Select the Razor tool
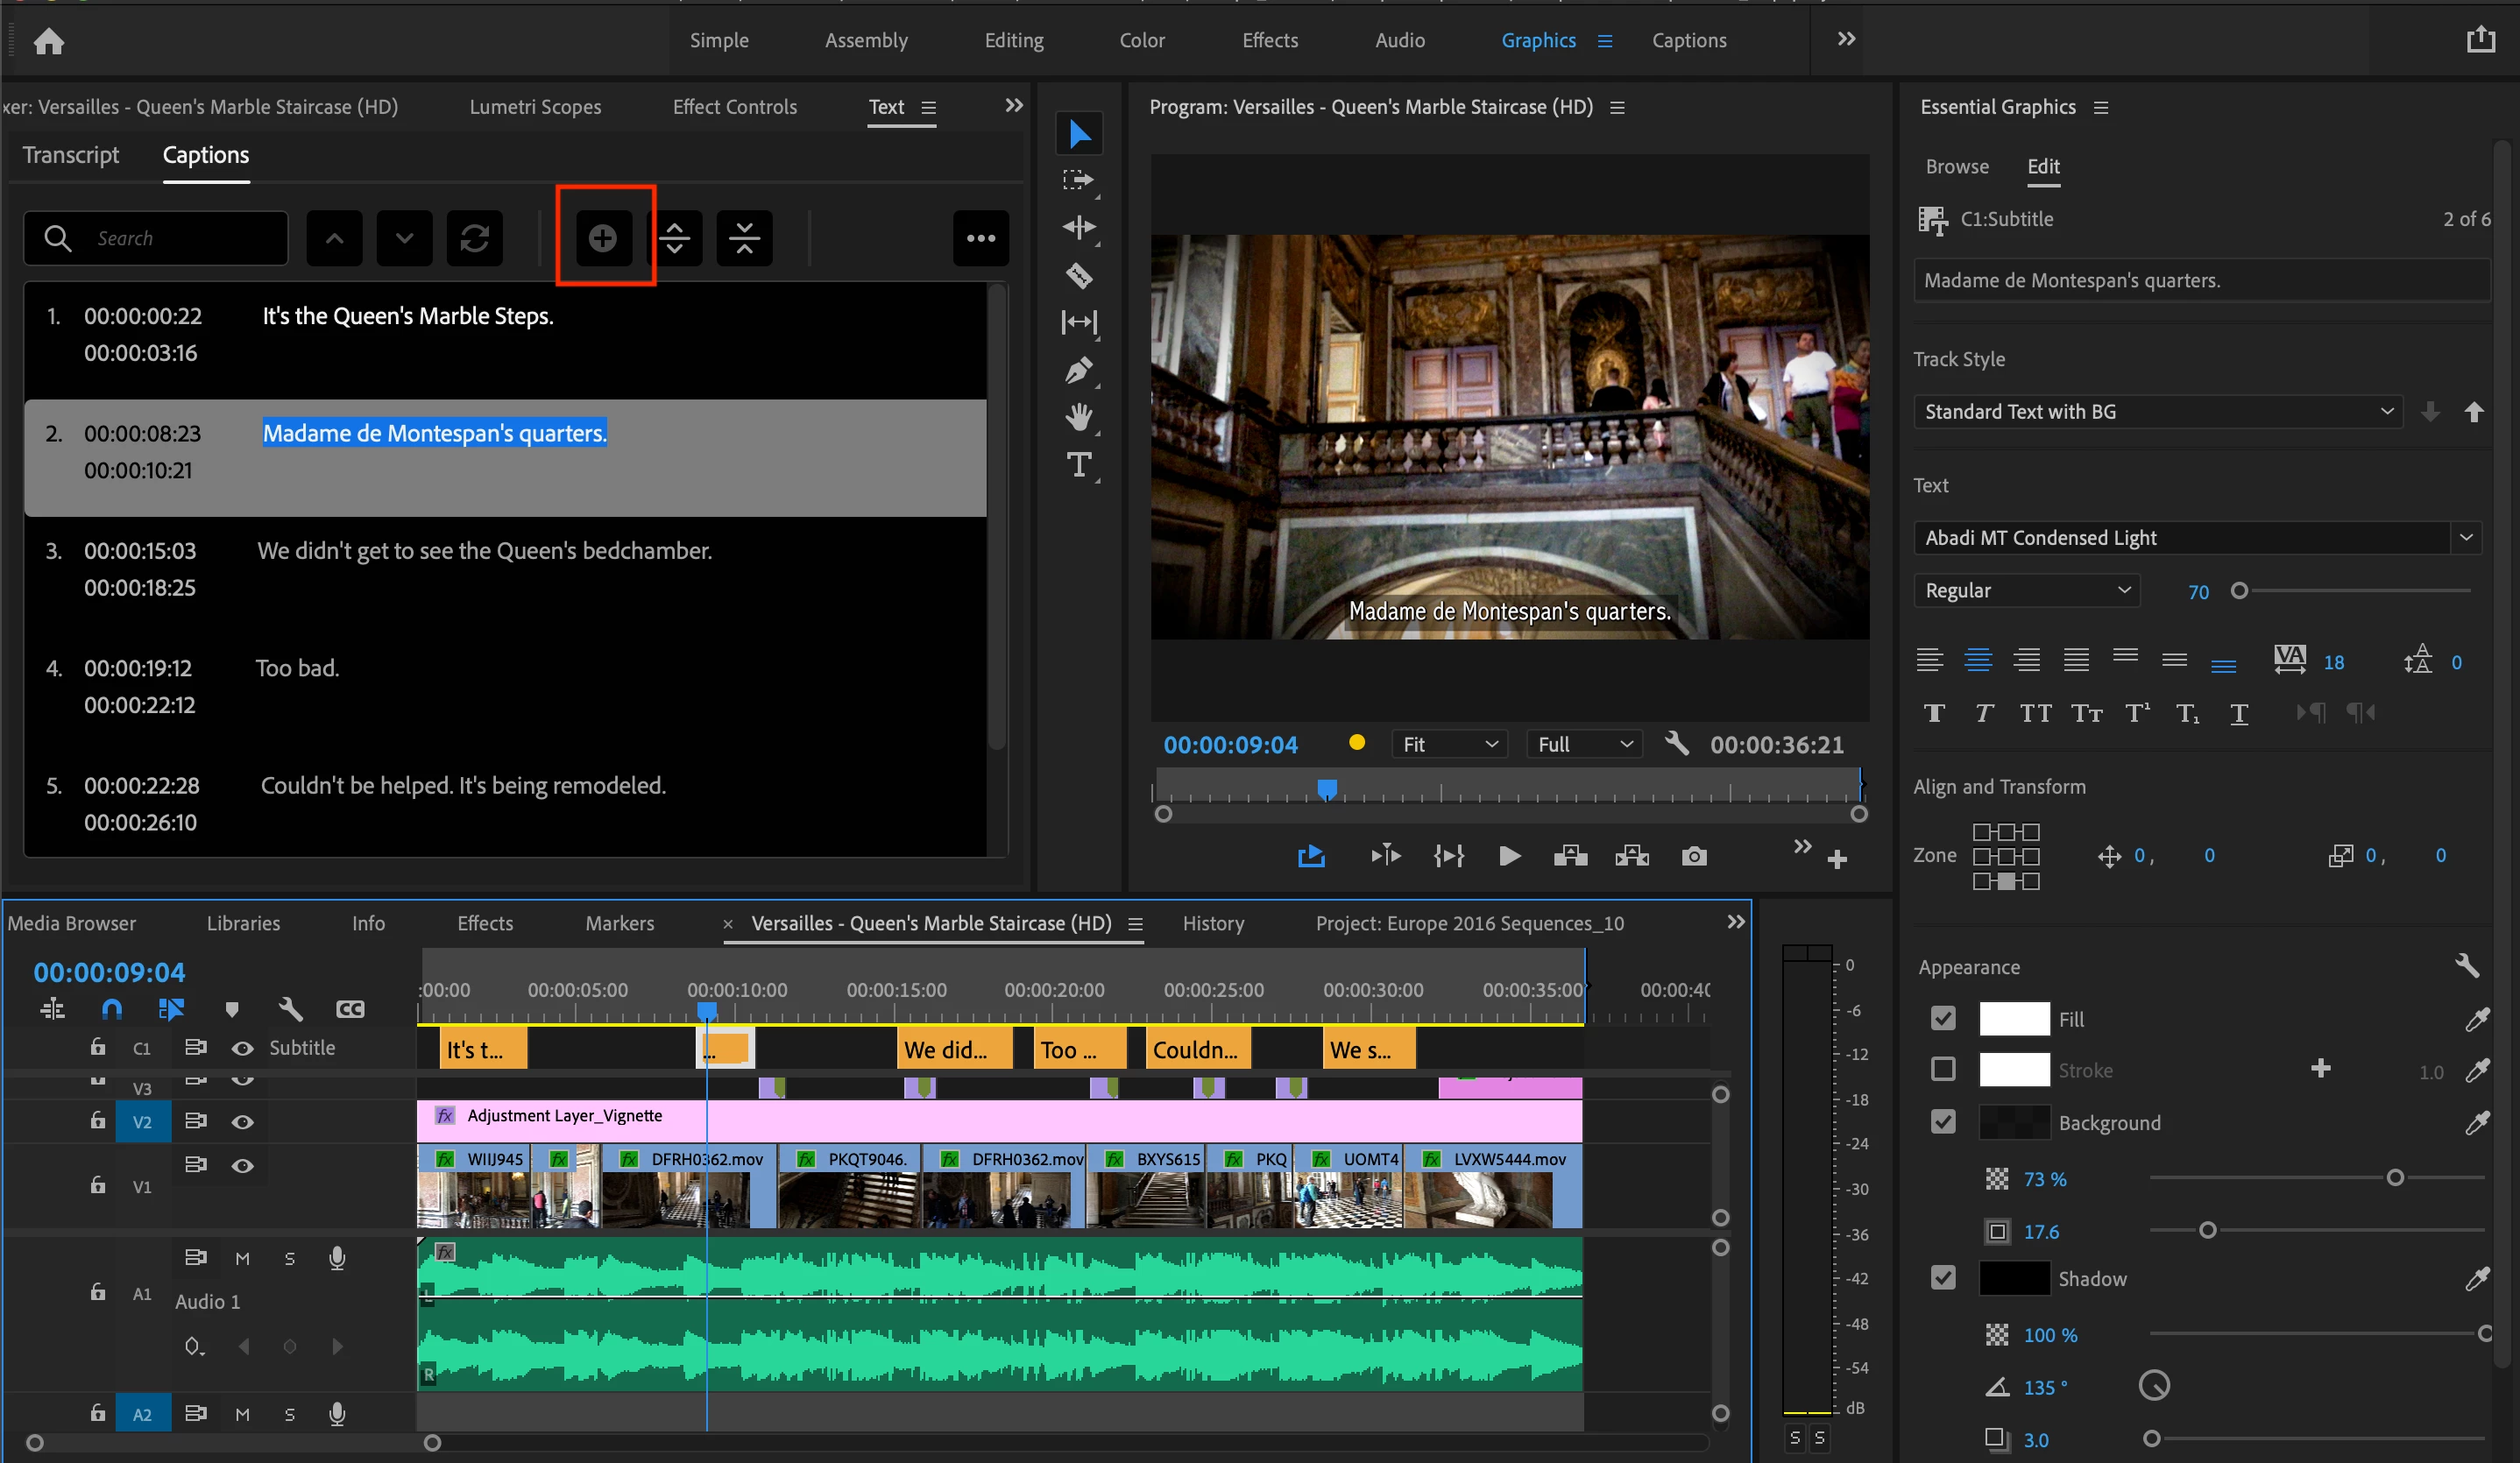 coord(1078,275)
